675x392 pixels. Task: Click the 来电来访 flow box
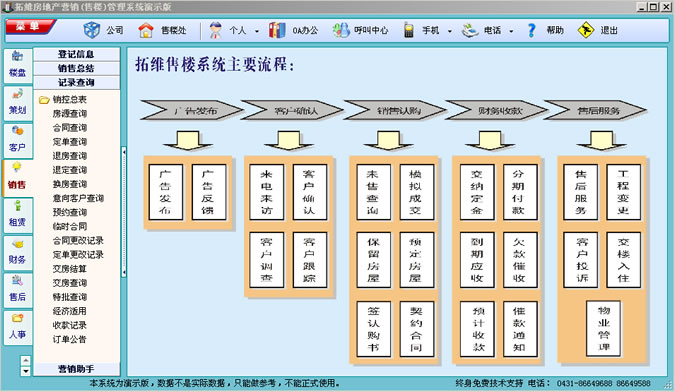coord(266,192)
